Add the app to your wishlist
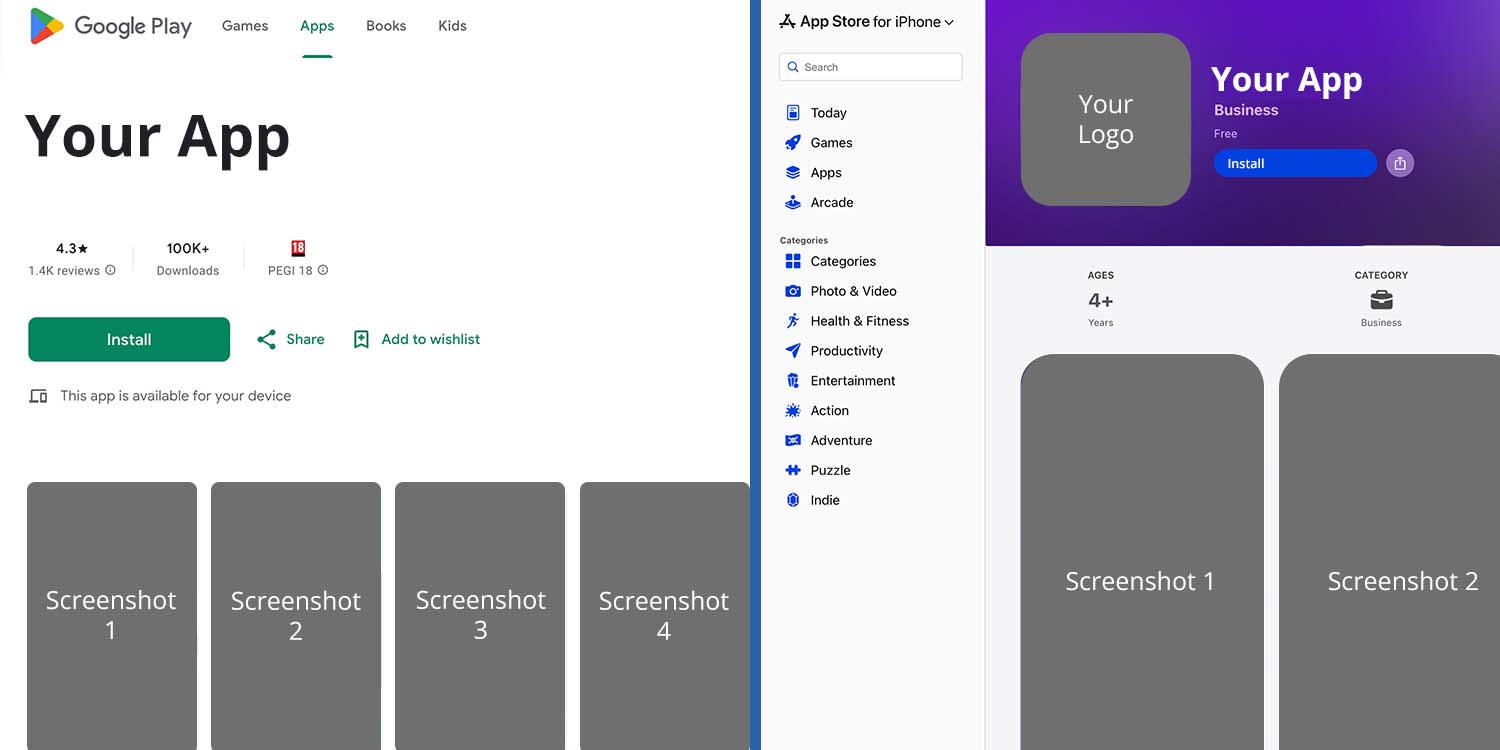The width and height of the screenshot is (1500, 750). click(416, 339)
